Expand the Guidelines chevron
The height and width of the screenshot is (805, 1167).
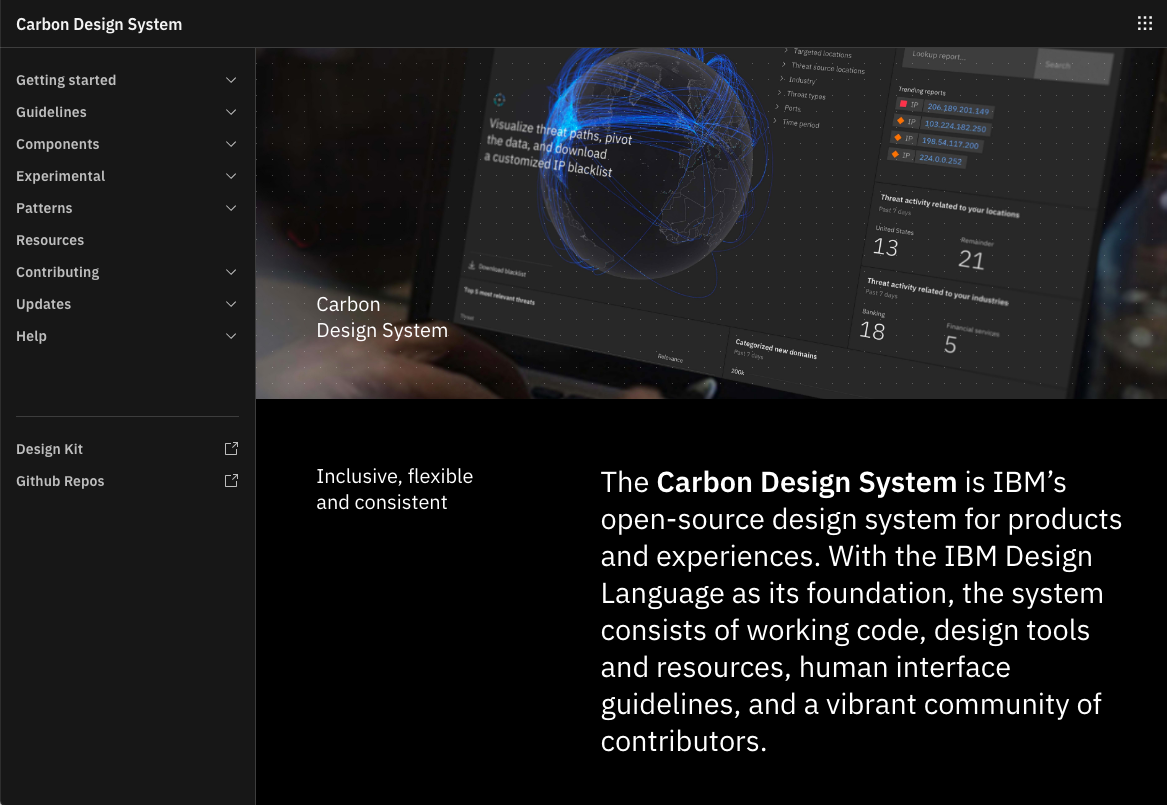231,112
